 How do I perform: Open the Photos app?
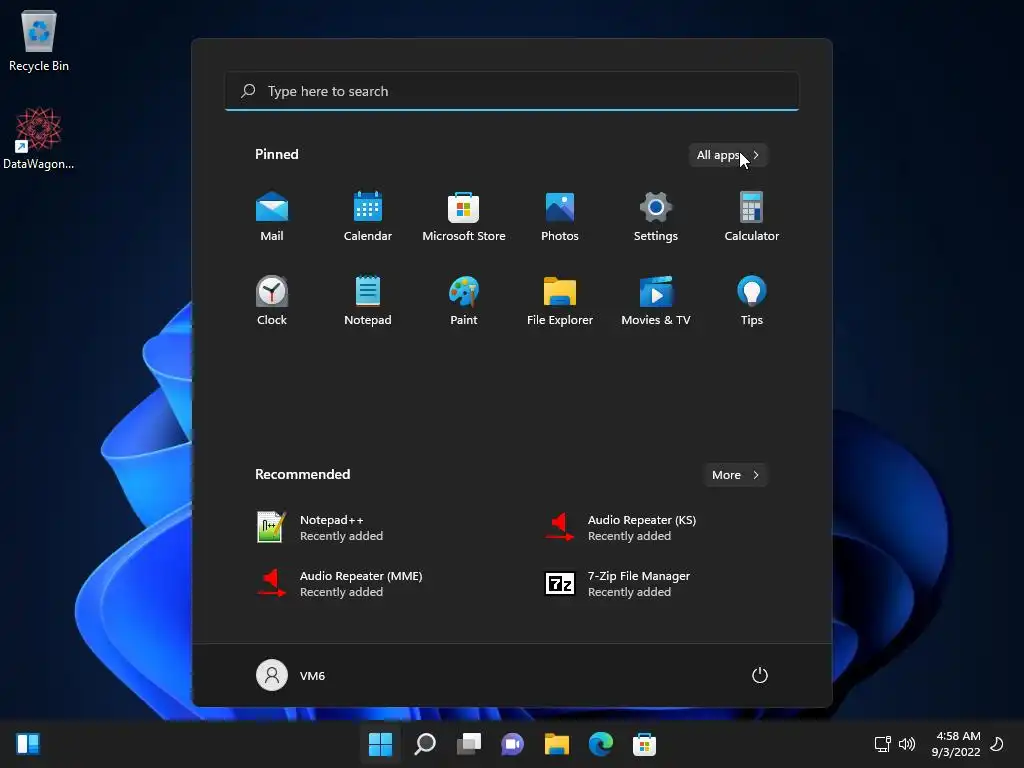point(560,217)
